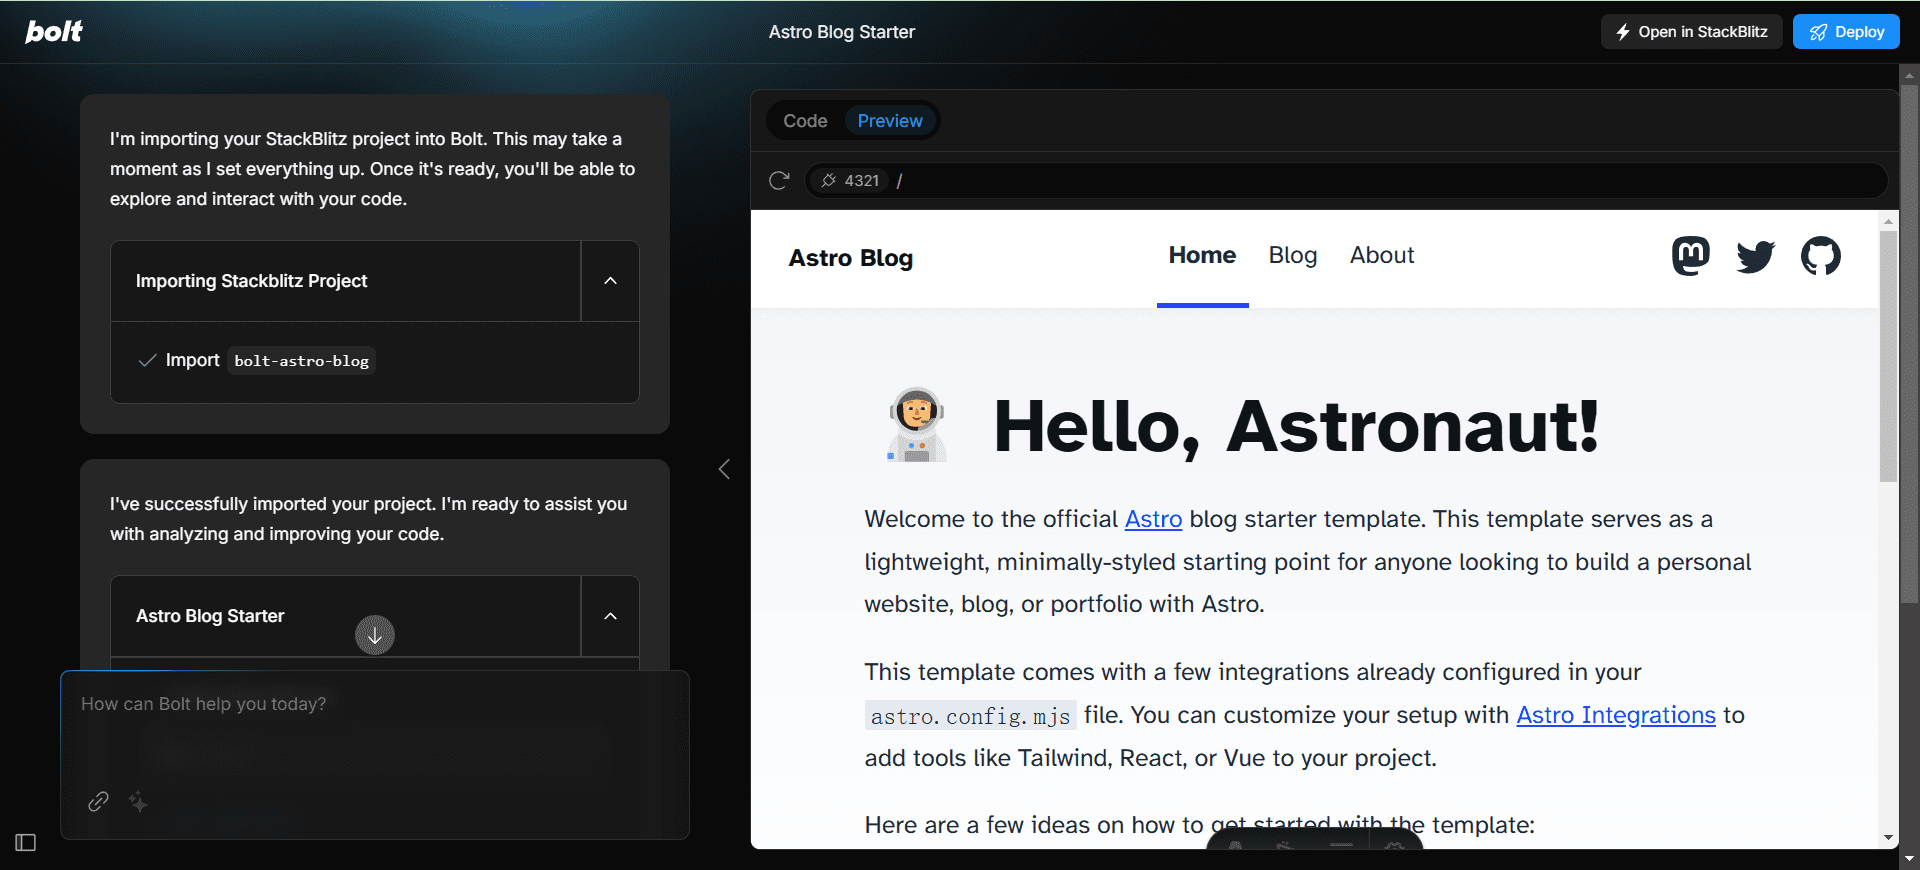Click the preview page scrollbar thumb

point(1888,356)
